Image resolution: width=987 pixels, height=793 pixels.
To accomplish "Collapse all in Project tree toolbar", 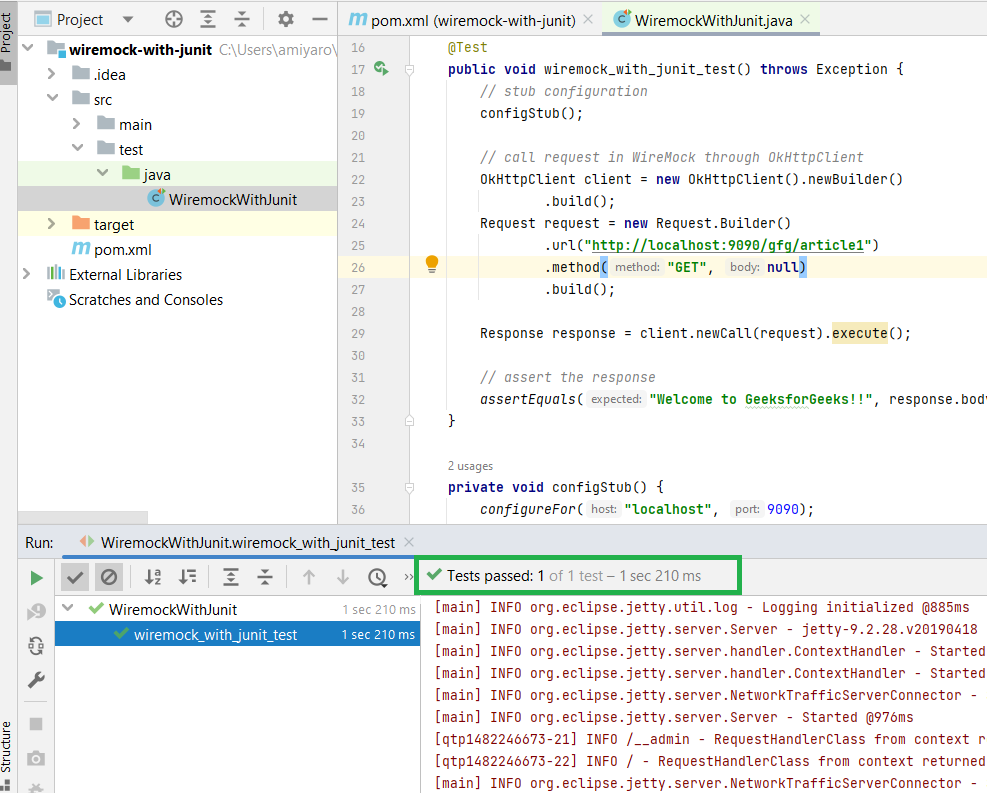I will tap(241, 19).
